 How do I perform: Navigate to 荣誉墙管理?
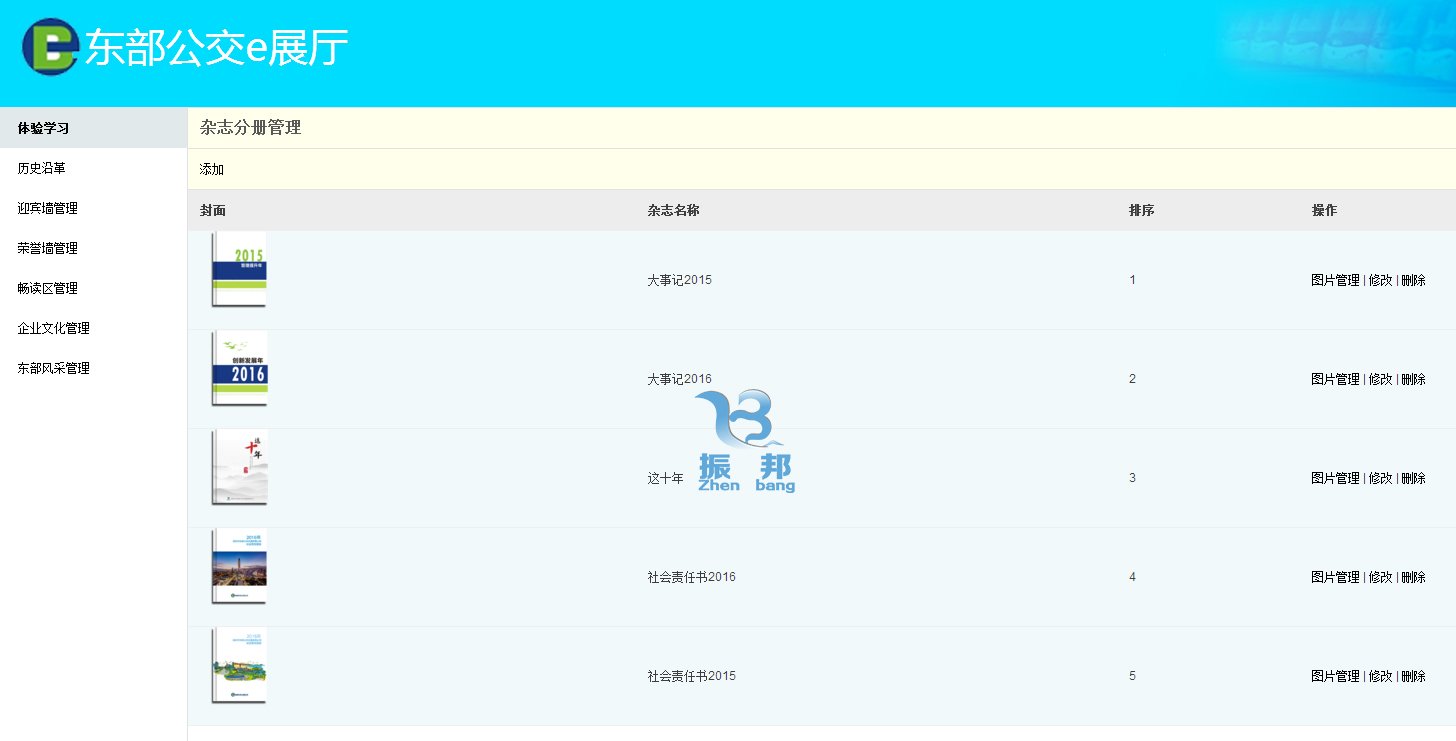(x=47, y=248)
